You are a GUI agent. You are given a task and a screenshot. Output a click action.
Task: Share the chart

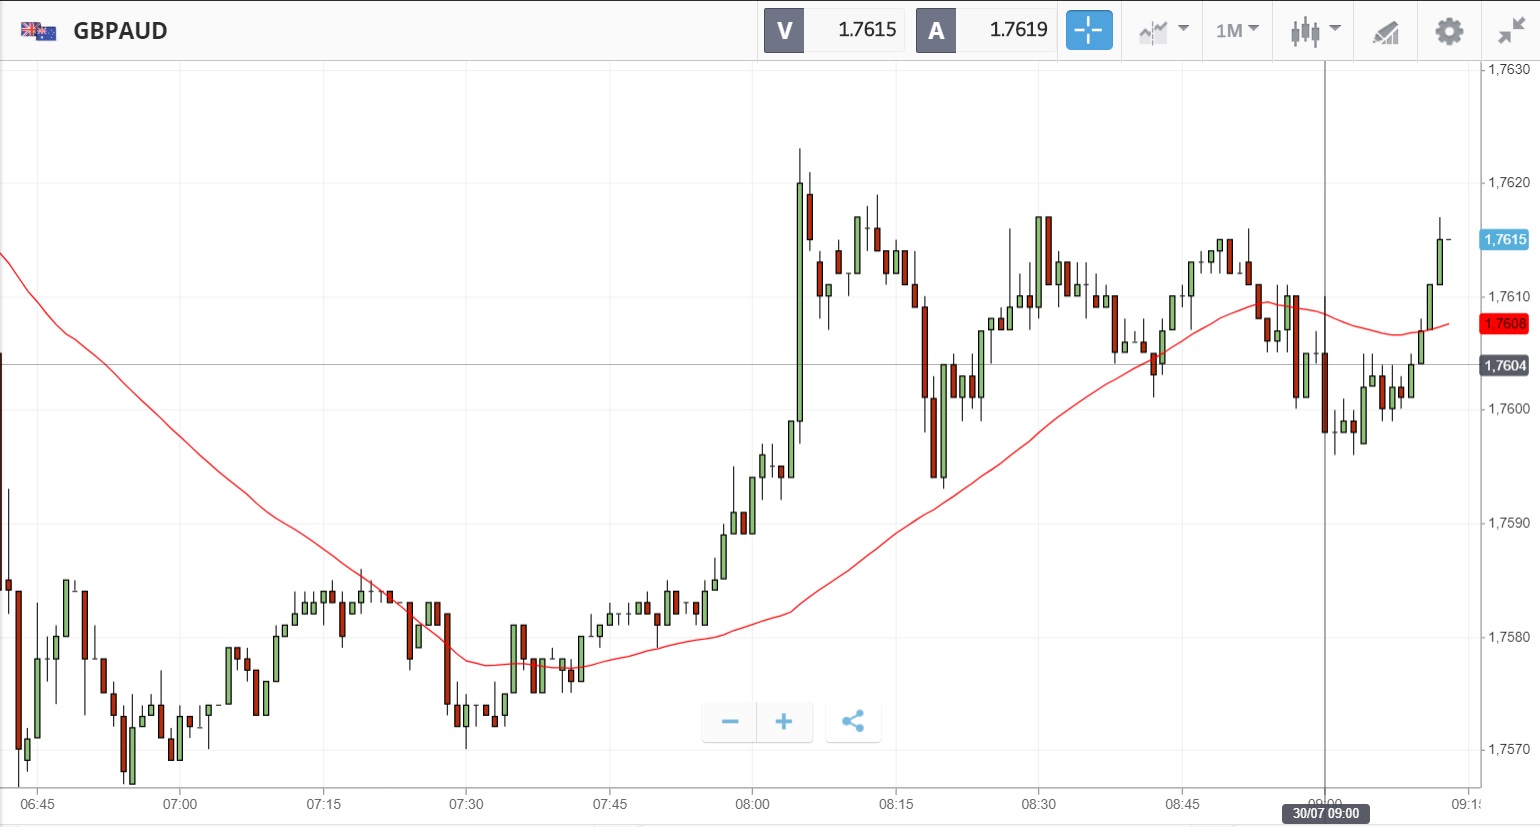pos(853,721)
